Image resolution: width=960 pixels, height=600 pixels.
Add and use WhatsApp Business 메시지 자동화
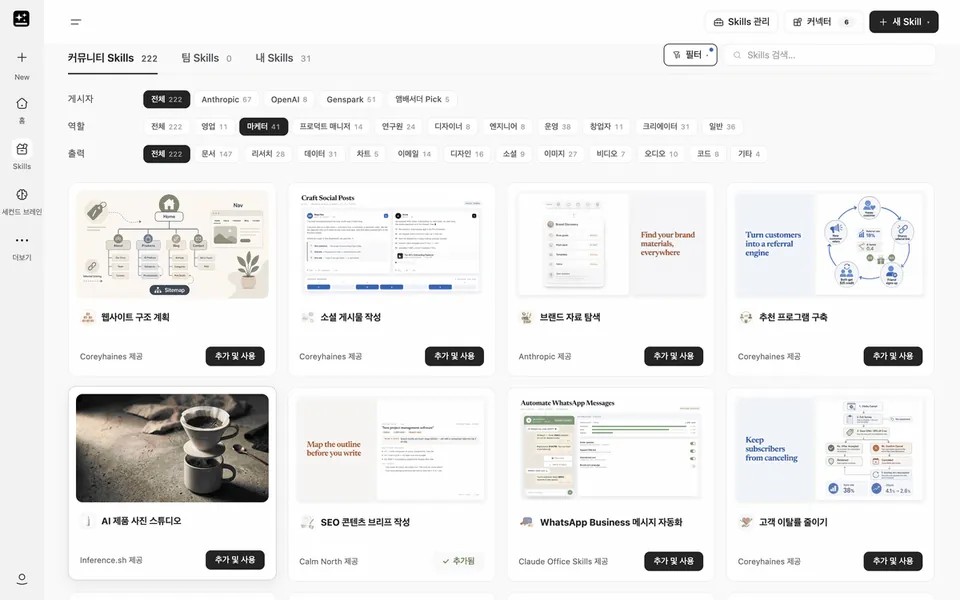click(673, 561)
